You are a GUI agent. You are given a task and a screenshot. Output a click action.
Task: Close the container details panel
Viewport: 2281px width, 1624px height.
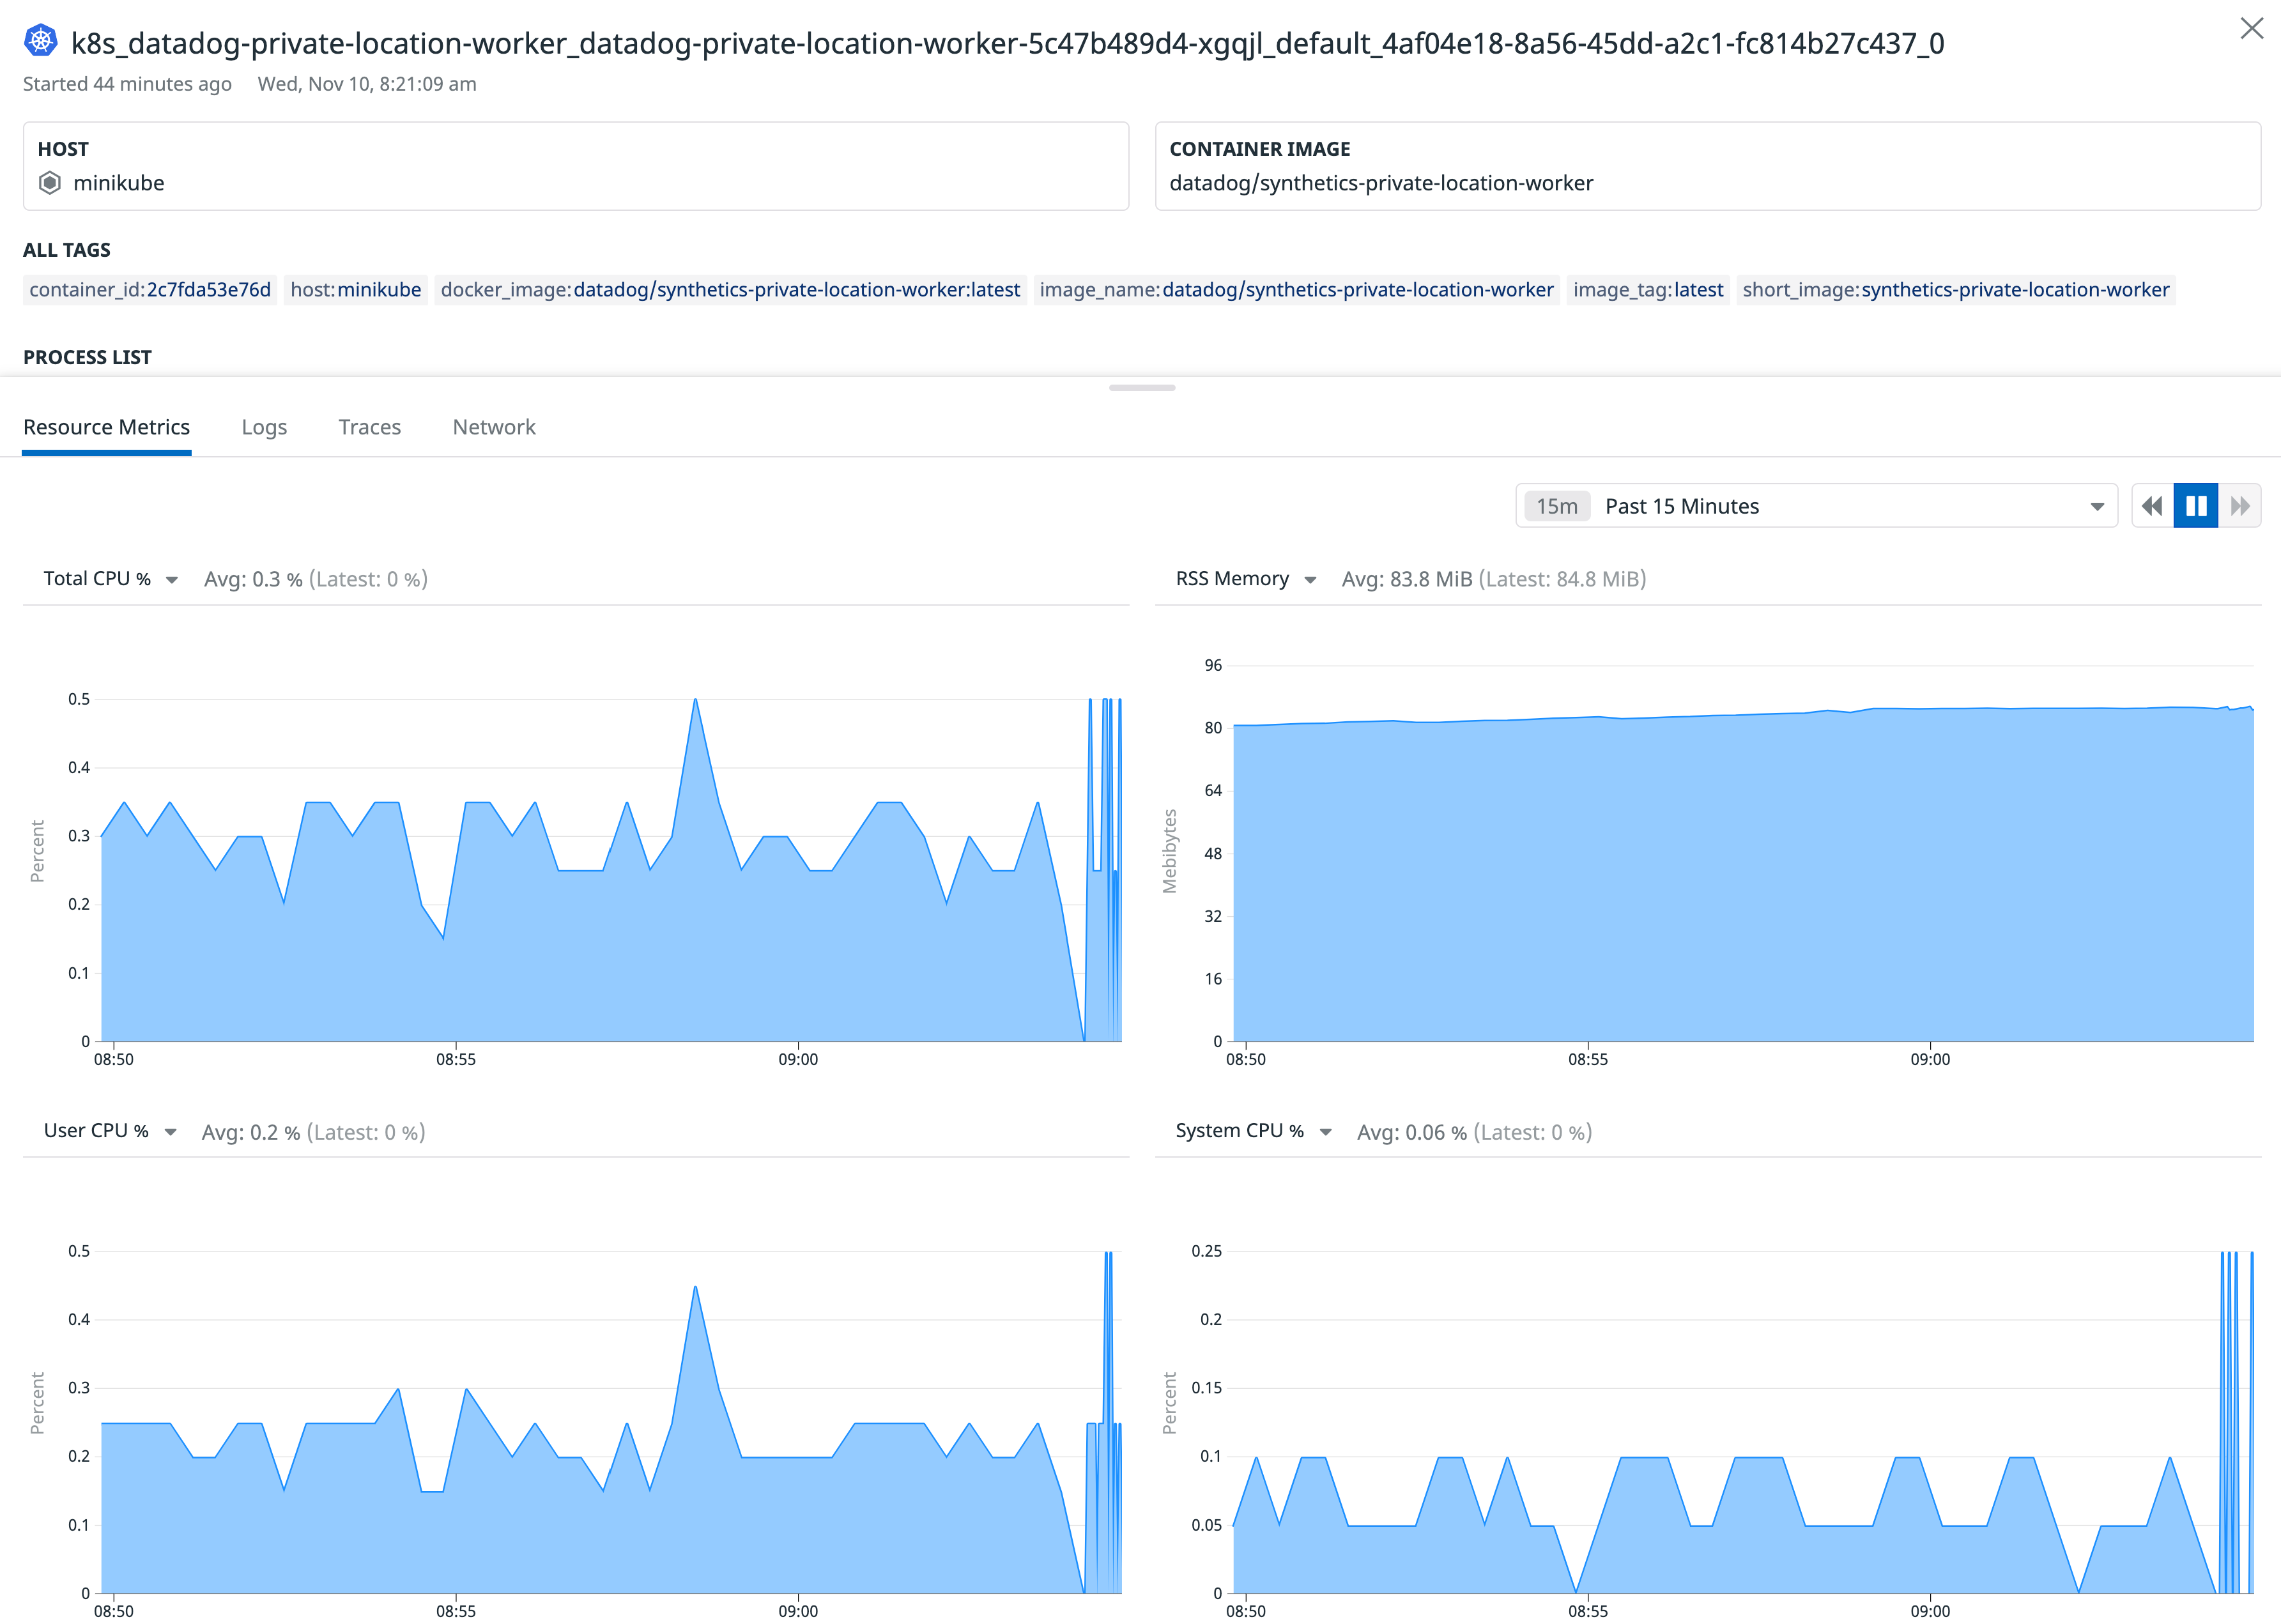pos(2251,28)
